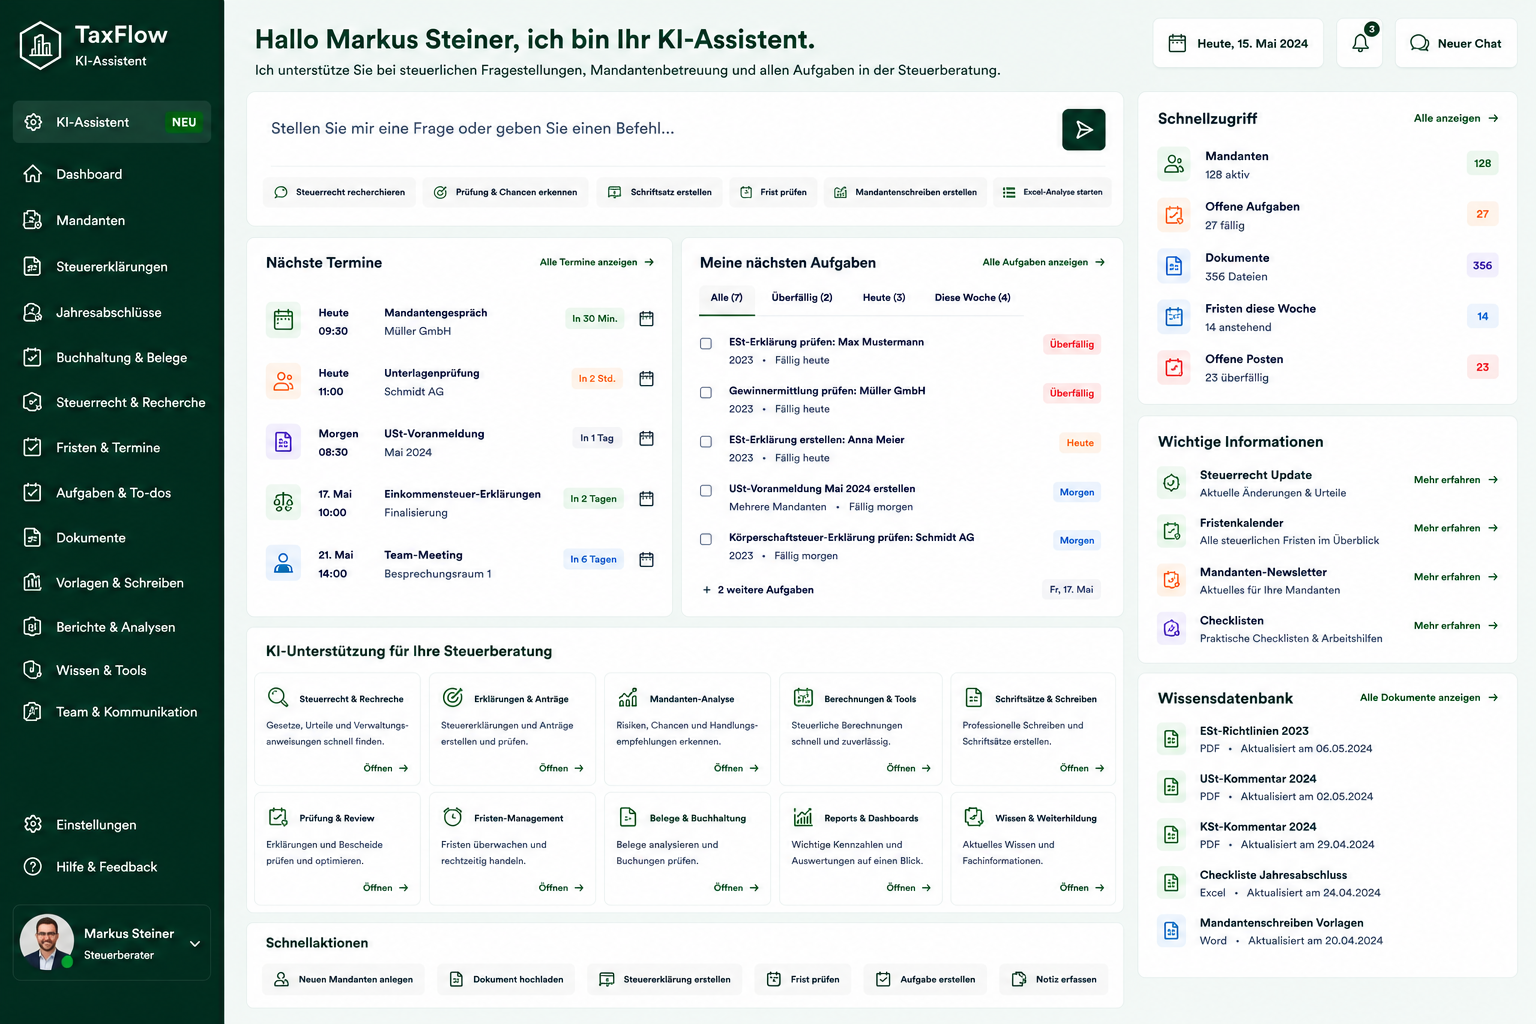This screenshot has height=1024, width=1536.
Task: Click the Fristen-Management clock icon
Action: 453,817
